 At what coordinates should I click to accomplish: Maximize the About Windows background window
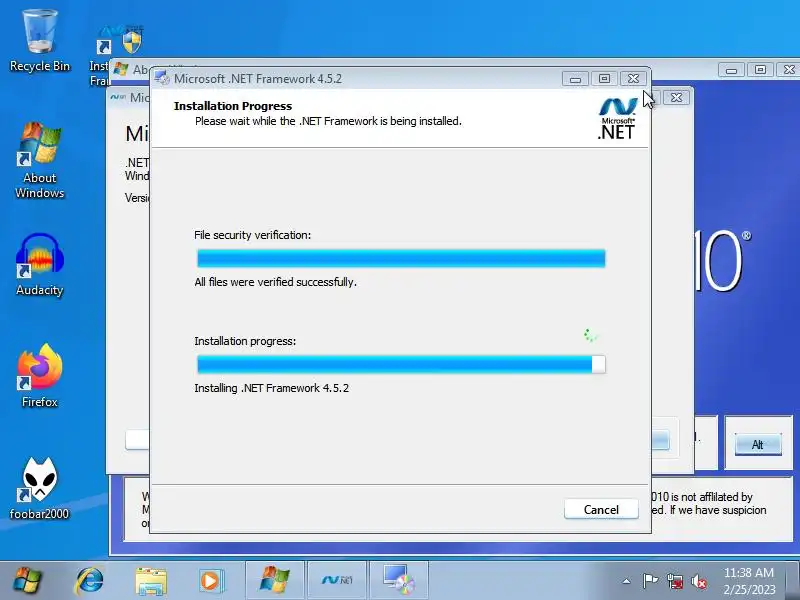click(760, 69)
